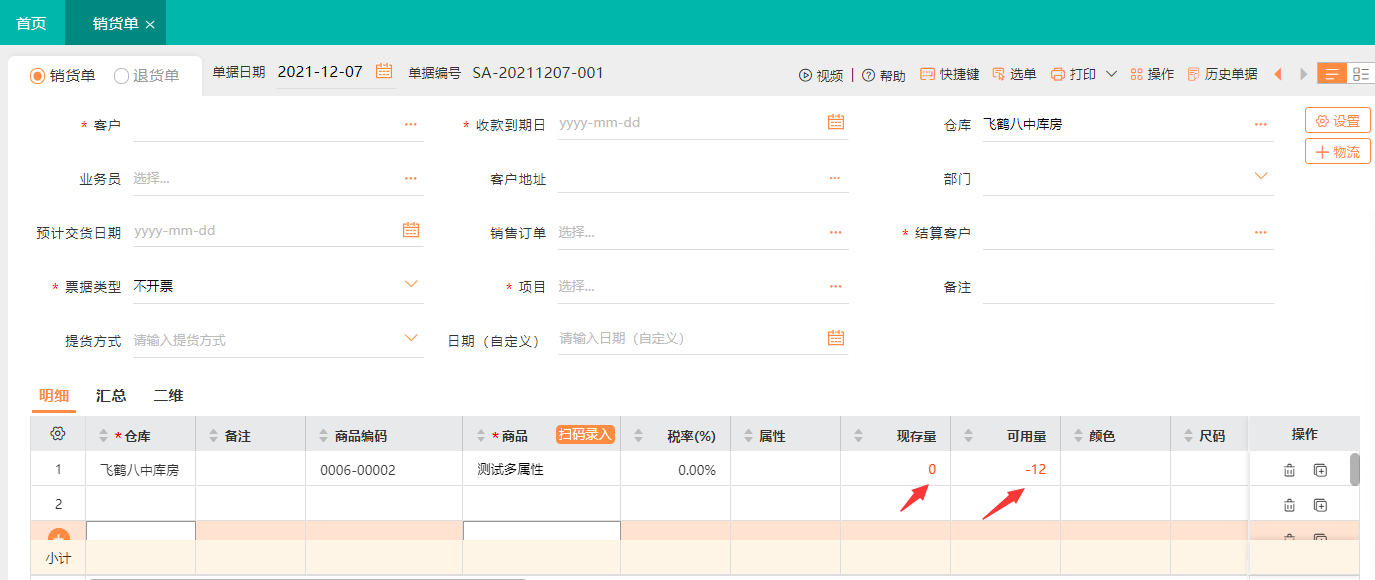Select the 退货单 radio button
This screenshot has width=1375, height=580.
(122, 76)
